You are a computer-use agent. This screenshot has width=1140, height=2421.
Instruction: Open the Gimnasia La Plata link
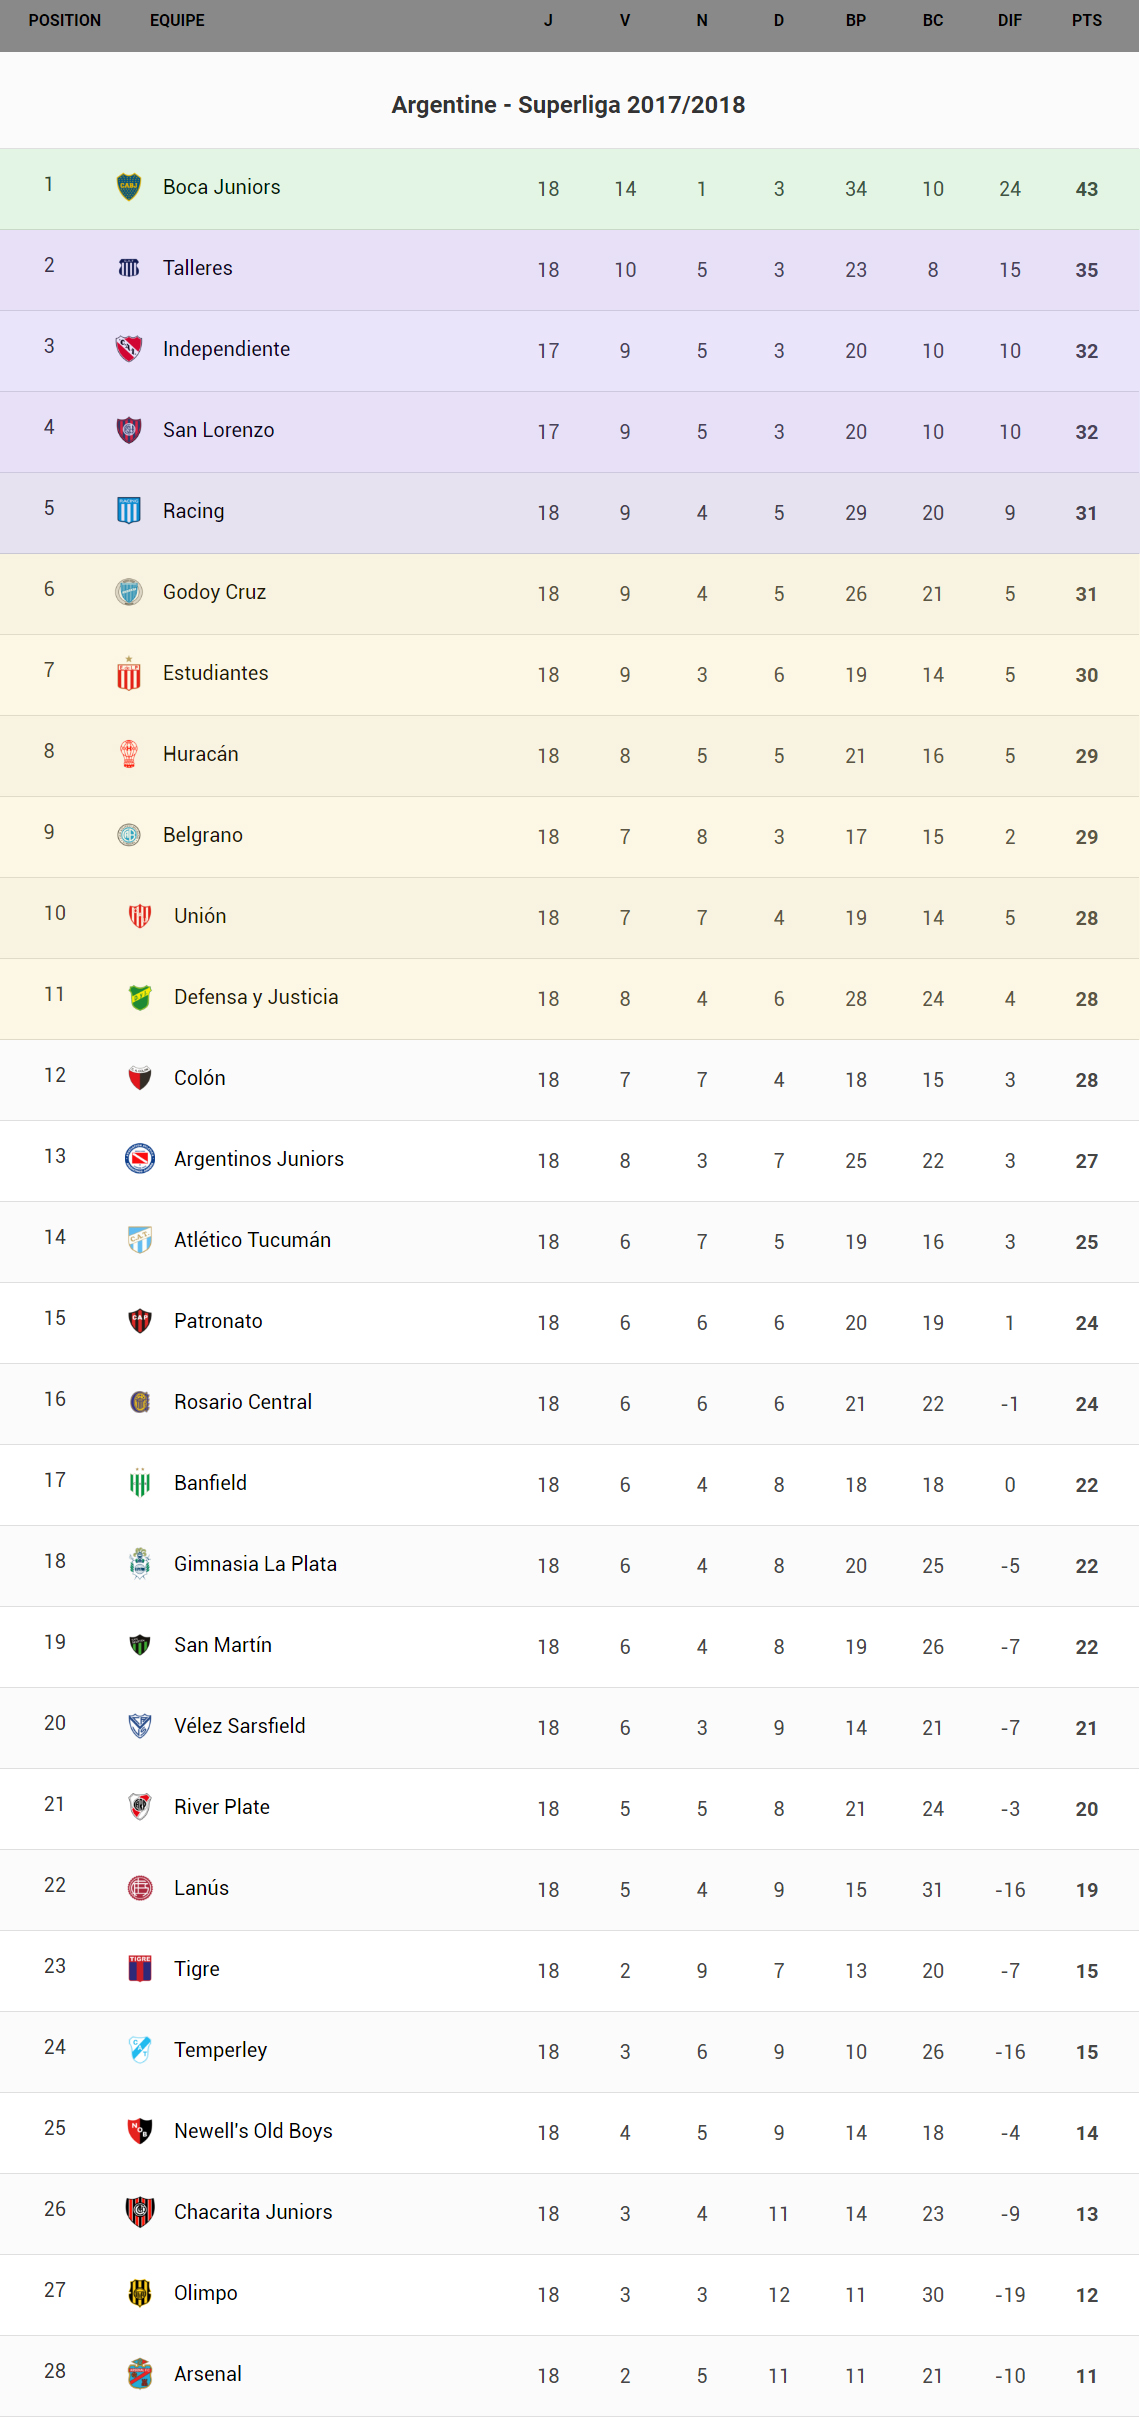(255, 1564)
